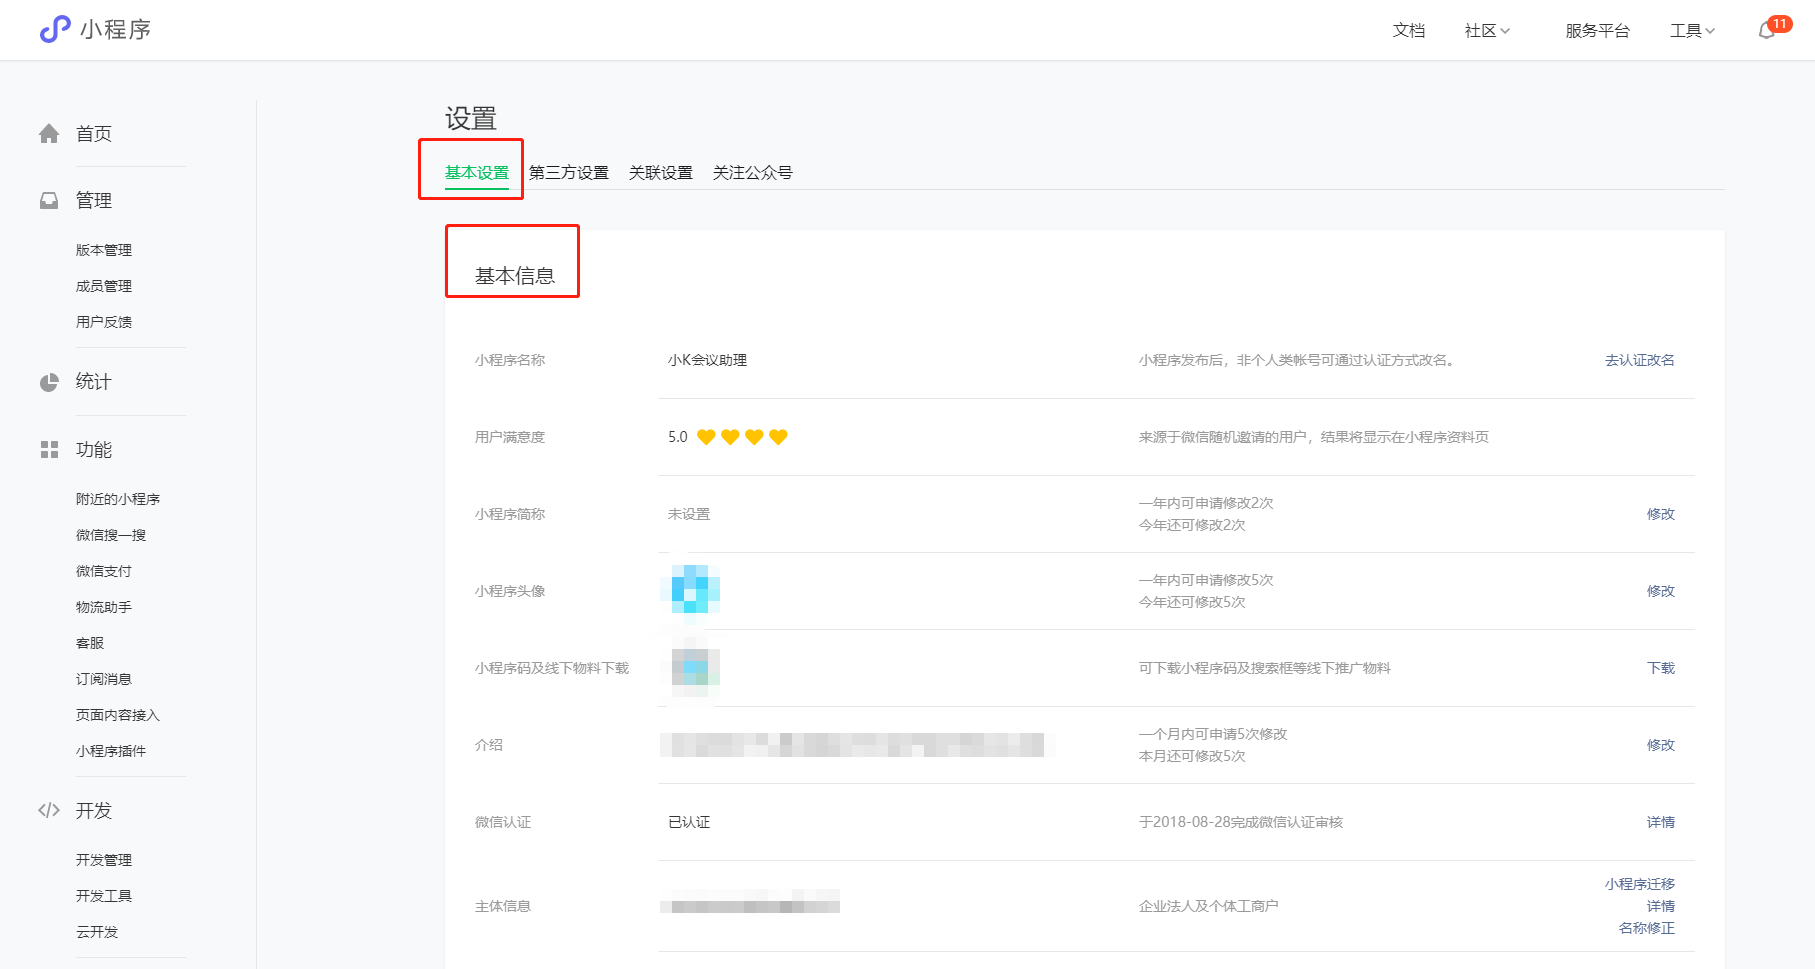Screen dimensions: 1815x969
Task: Click the code icon beside 开发
Action: 49,811
